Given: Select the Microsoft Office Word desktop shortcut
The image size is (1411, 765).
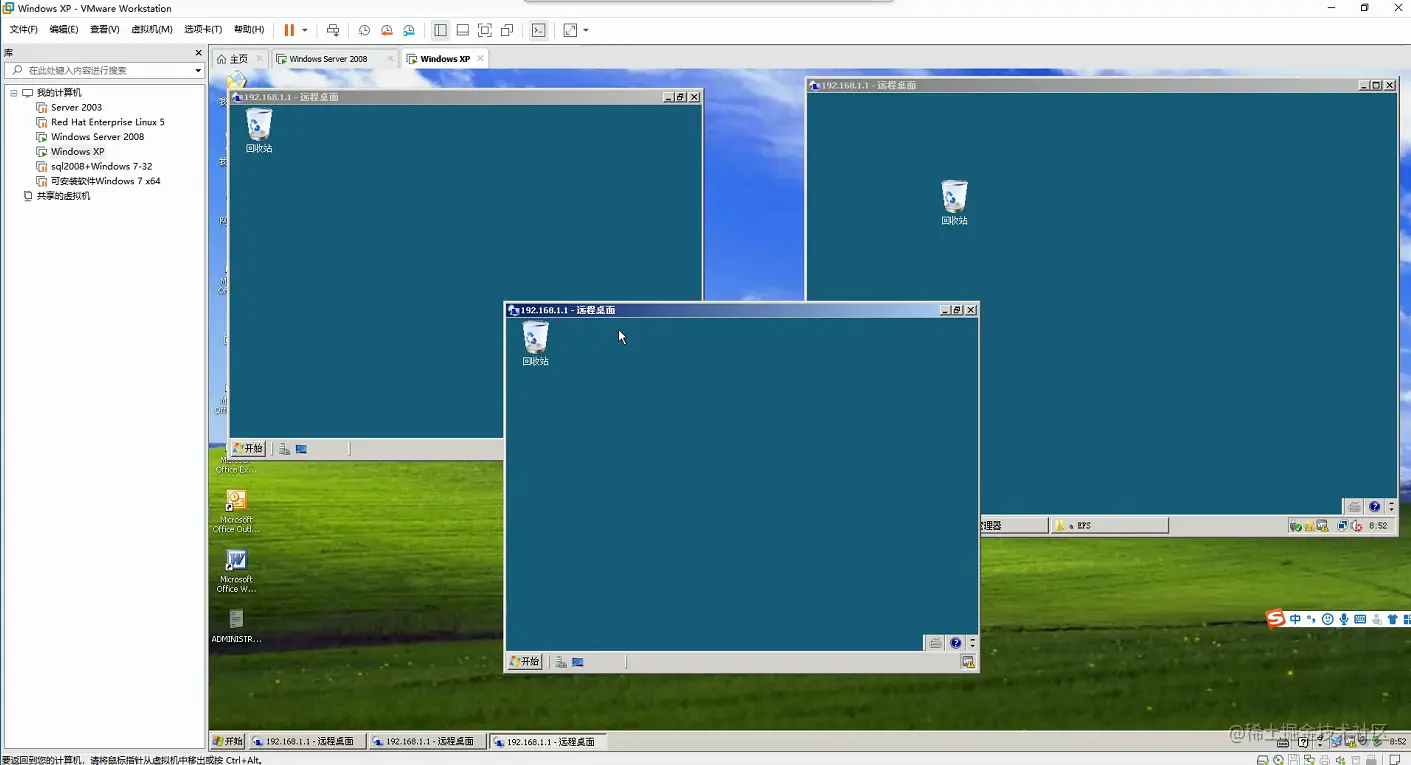Looking at the screenshot, I should click(x=236, y=571).
